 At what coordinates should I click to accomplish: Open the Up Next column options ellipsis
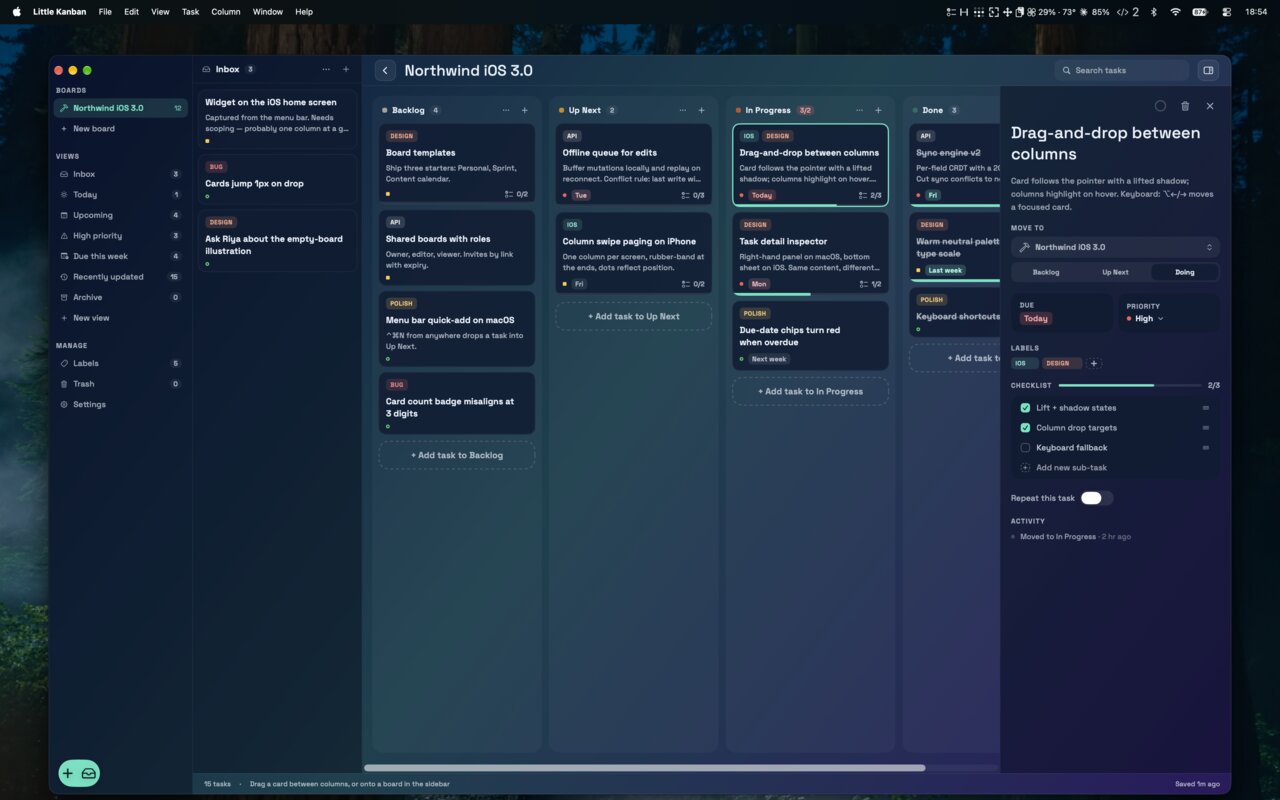(683, 110)
